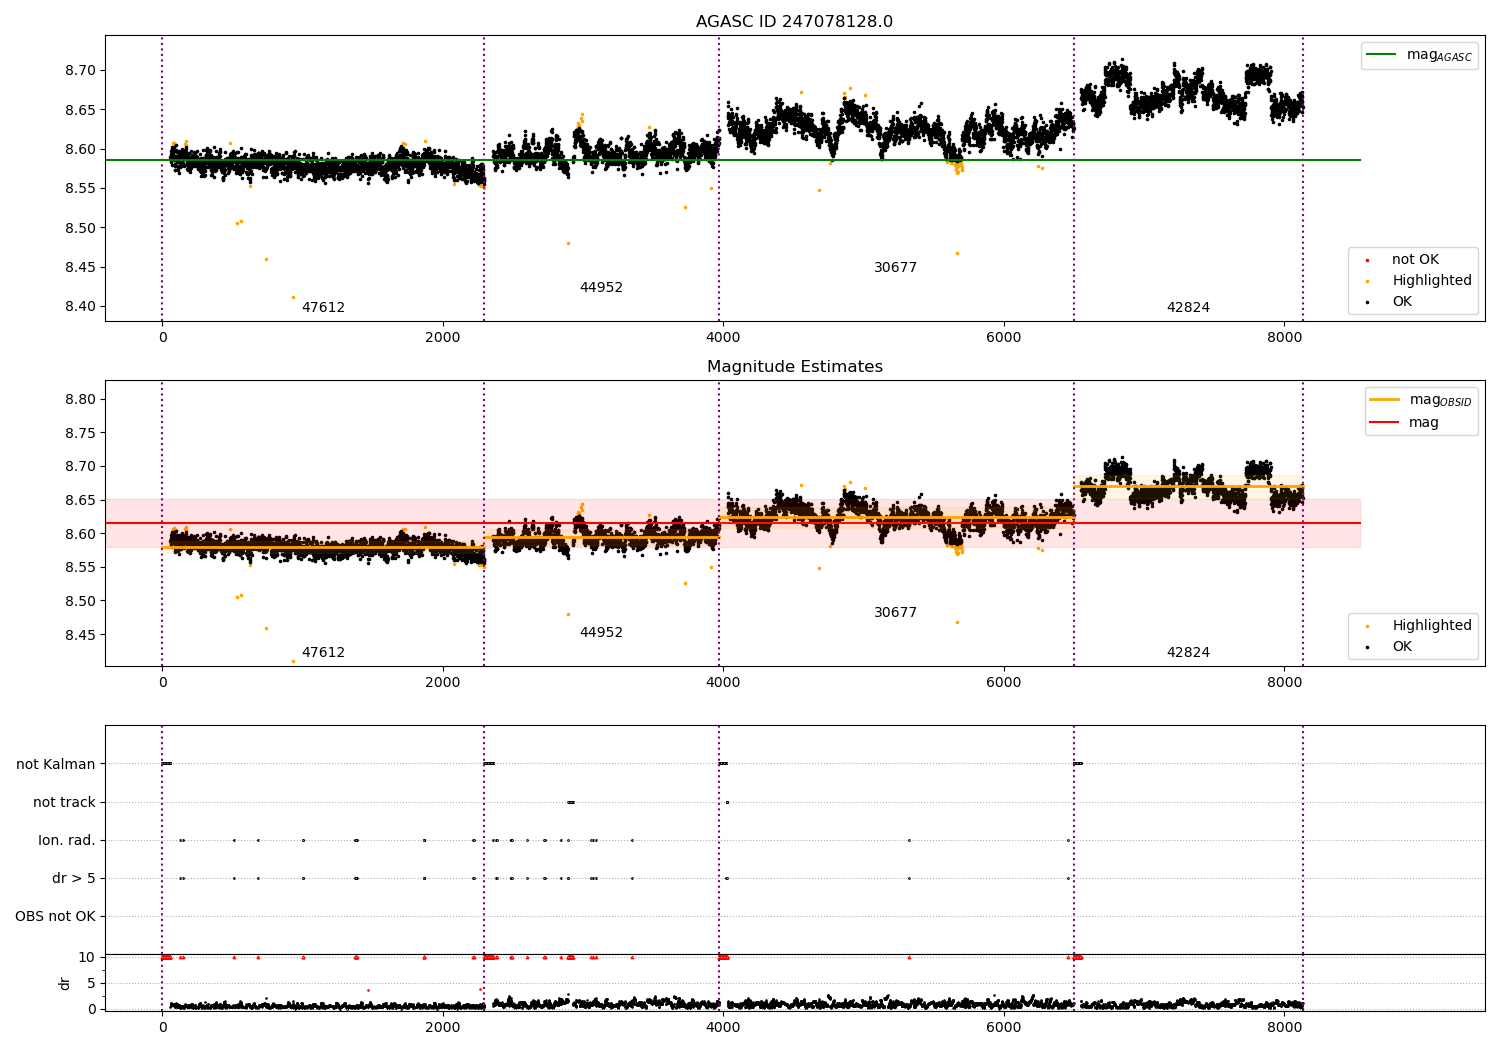Viewport: 1500px width, 1050px height.
Task: Click the 8.80 y-tick of middle plot
Action: click(x=81, y=400)
